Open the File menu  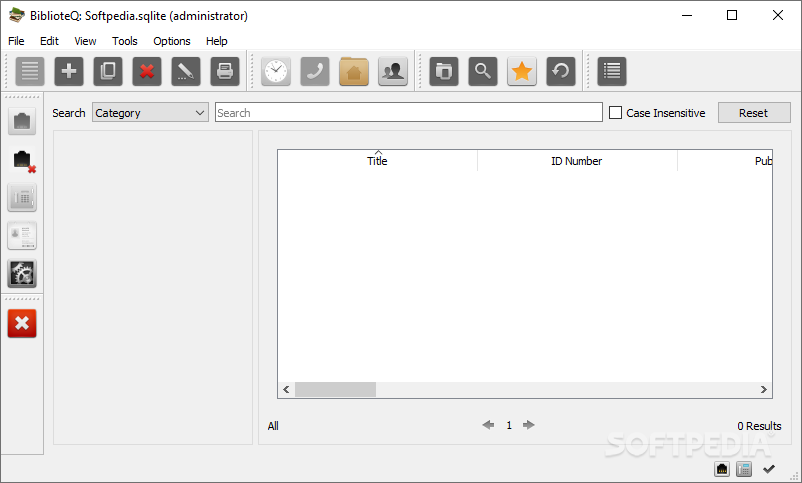(x=16, y=41)
